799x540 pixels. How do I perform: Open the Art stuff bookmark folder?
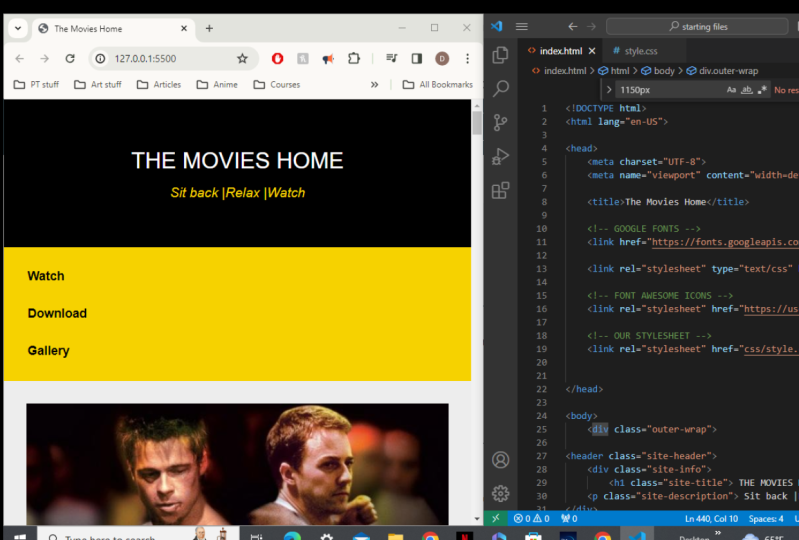coord(98,85)
